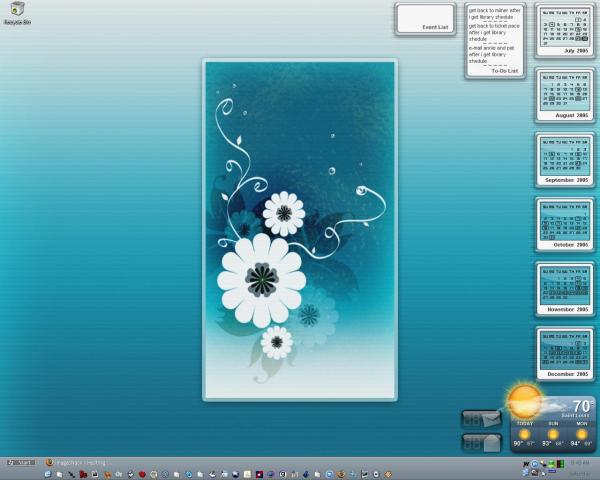Click the Start button on the taskbar

click(21, 462)
